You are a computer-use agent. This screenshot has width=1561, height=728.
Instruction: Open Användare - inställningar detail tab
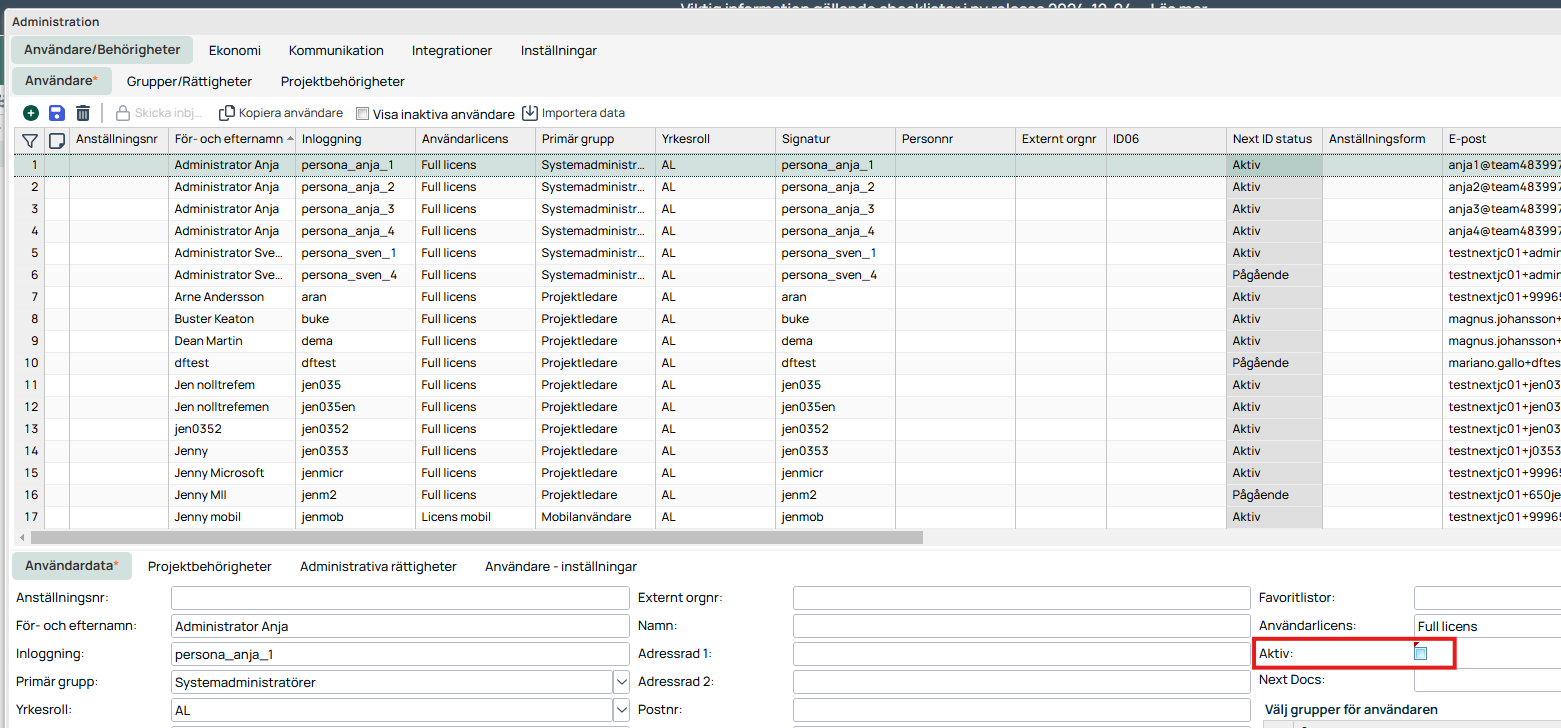click(561, 566)
